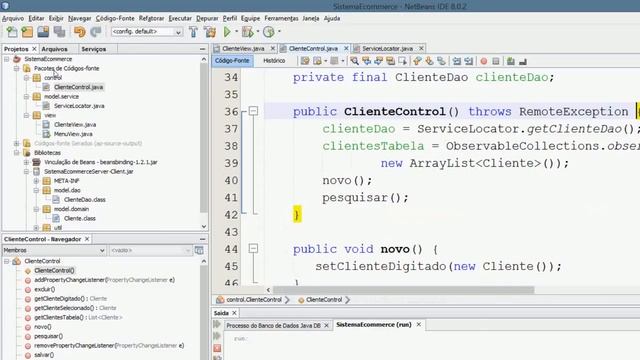
Task: Click the Código-Fonte view button
Action: tap(232, 61)
